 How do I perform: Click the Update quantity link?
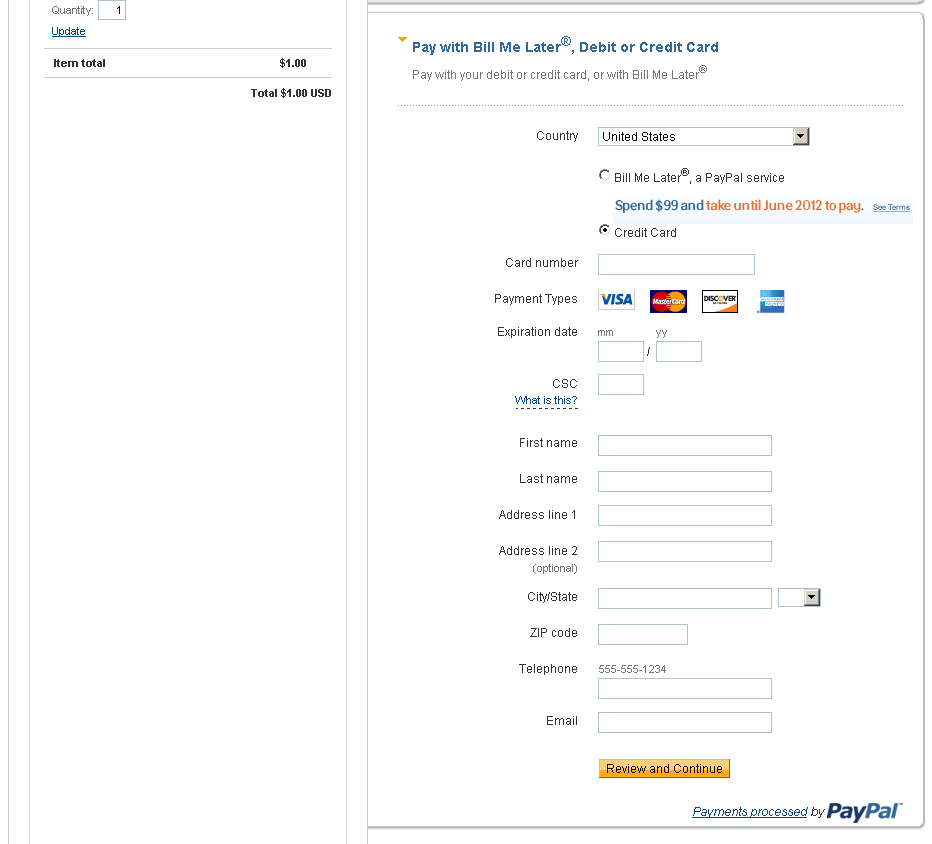[69, 32]
